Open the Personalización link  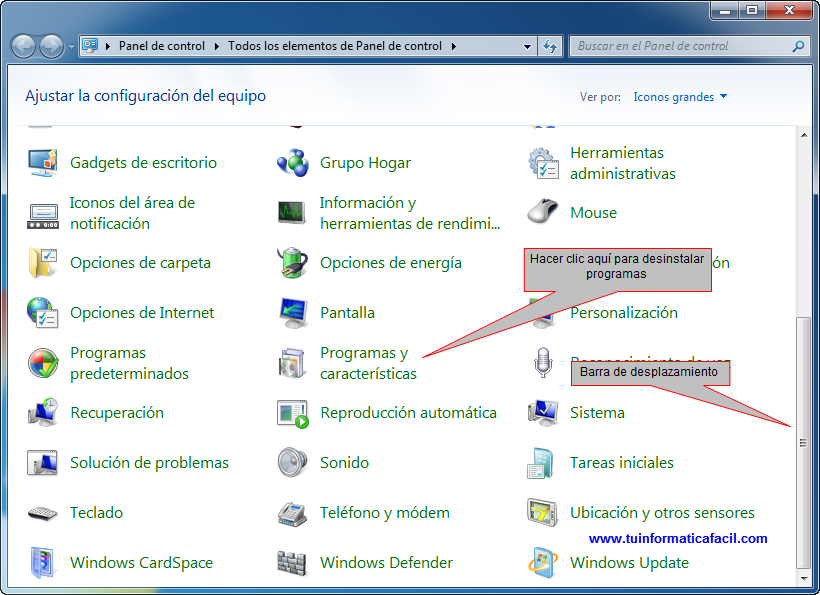coord(624,313)
